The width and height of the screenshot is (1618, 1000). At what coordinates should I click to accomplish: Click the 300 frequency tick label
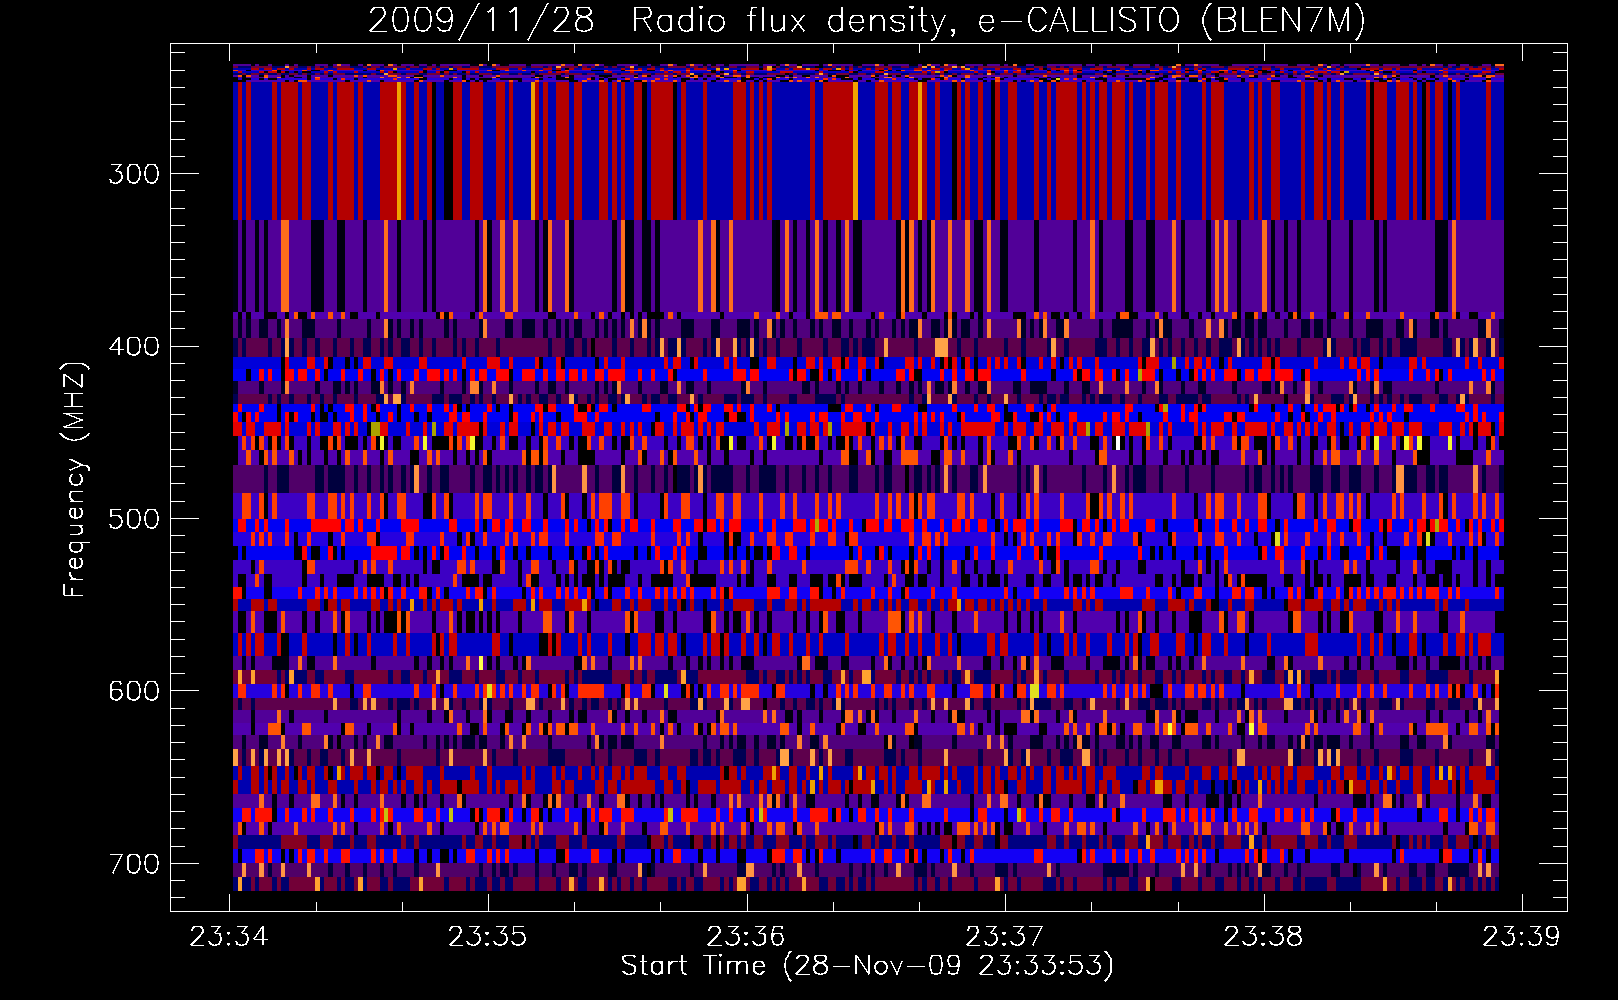tap(134, 174)
